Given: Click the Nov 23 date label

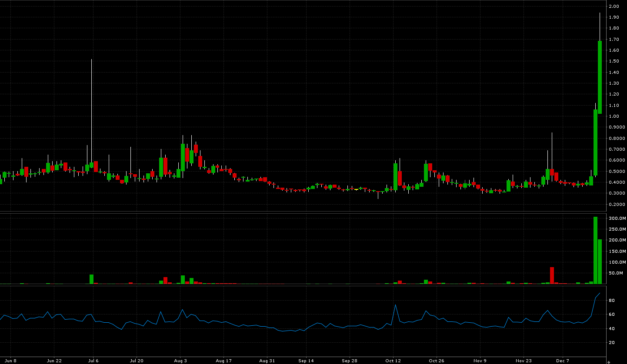Looking at the screenshot, I should click(x=523, y=361).
